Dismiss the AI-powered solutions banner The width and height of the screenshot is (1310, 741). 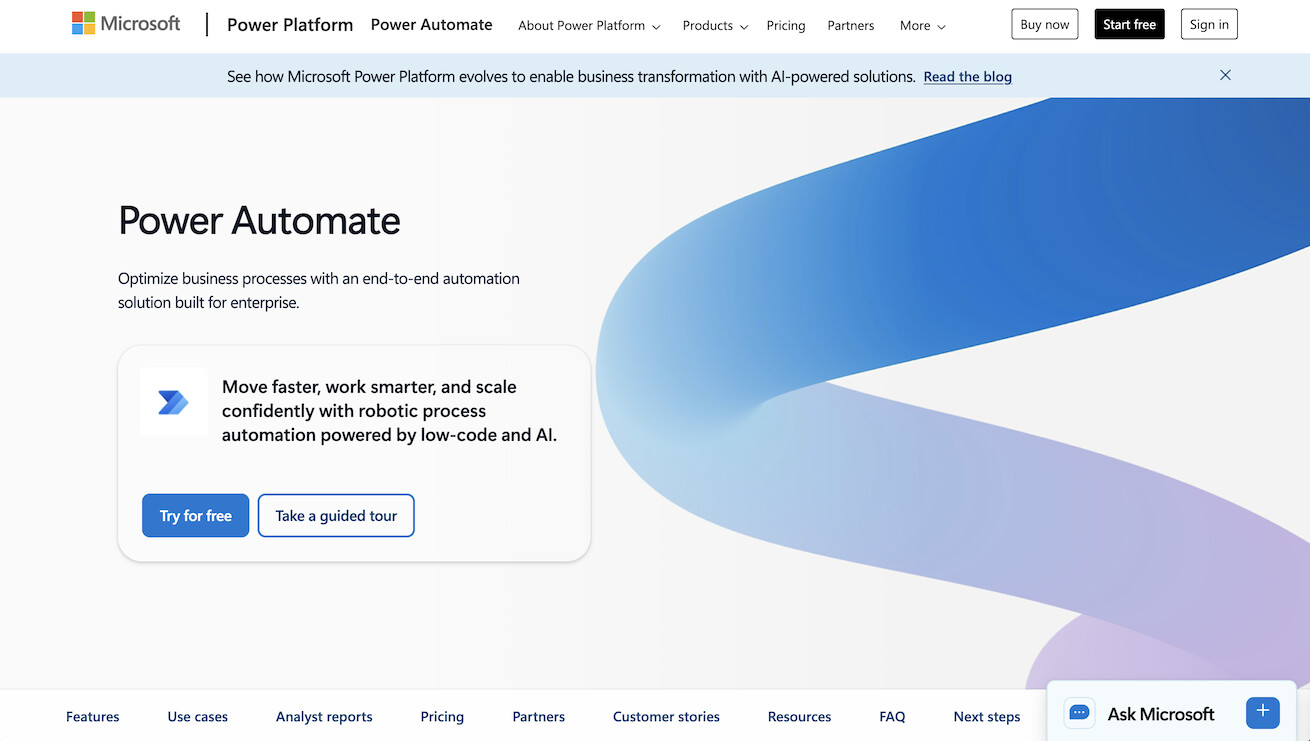click(x=1225, y=75)
